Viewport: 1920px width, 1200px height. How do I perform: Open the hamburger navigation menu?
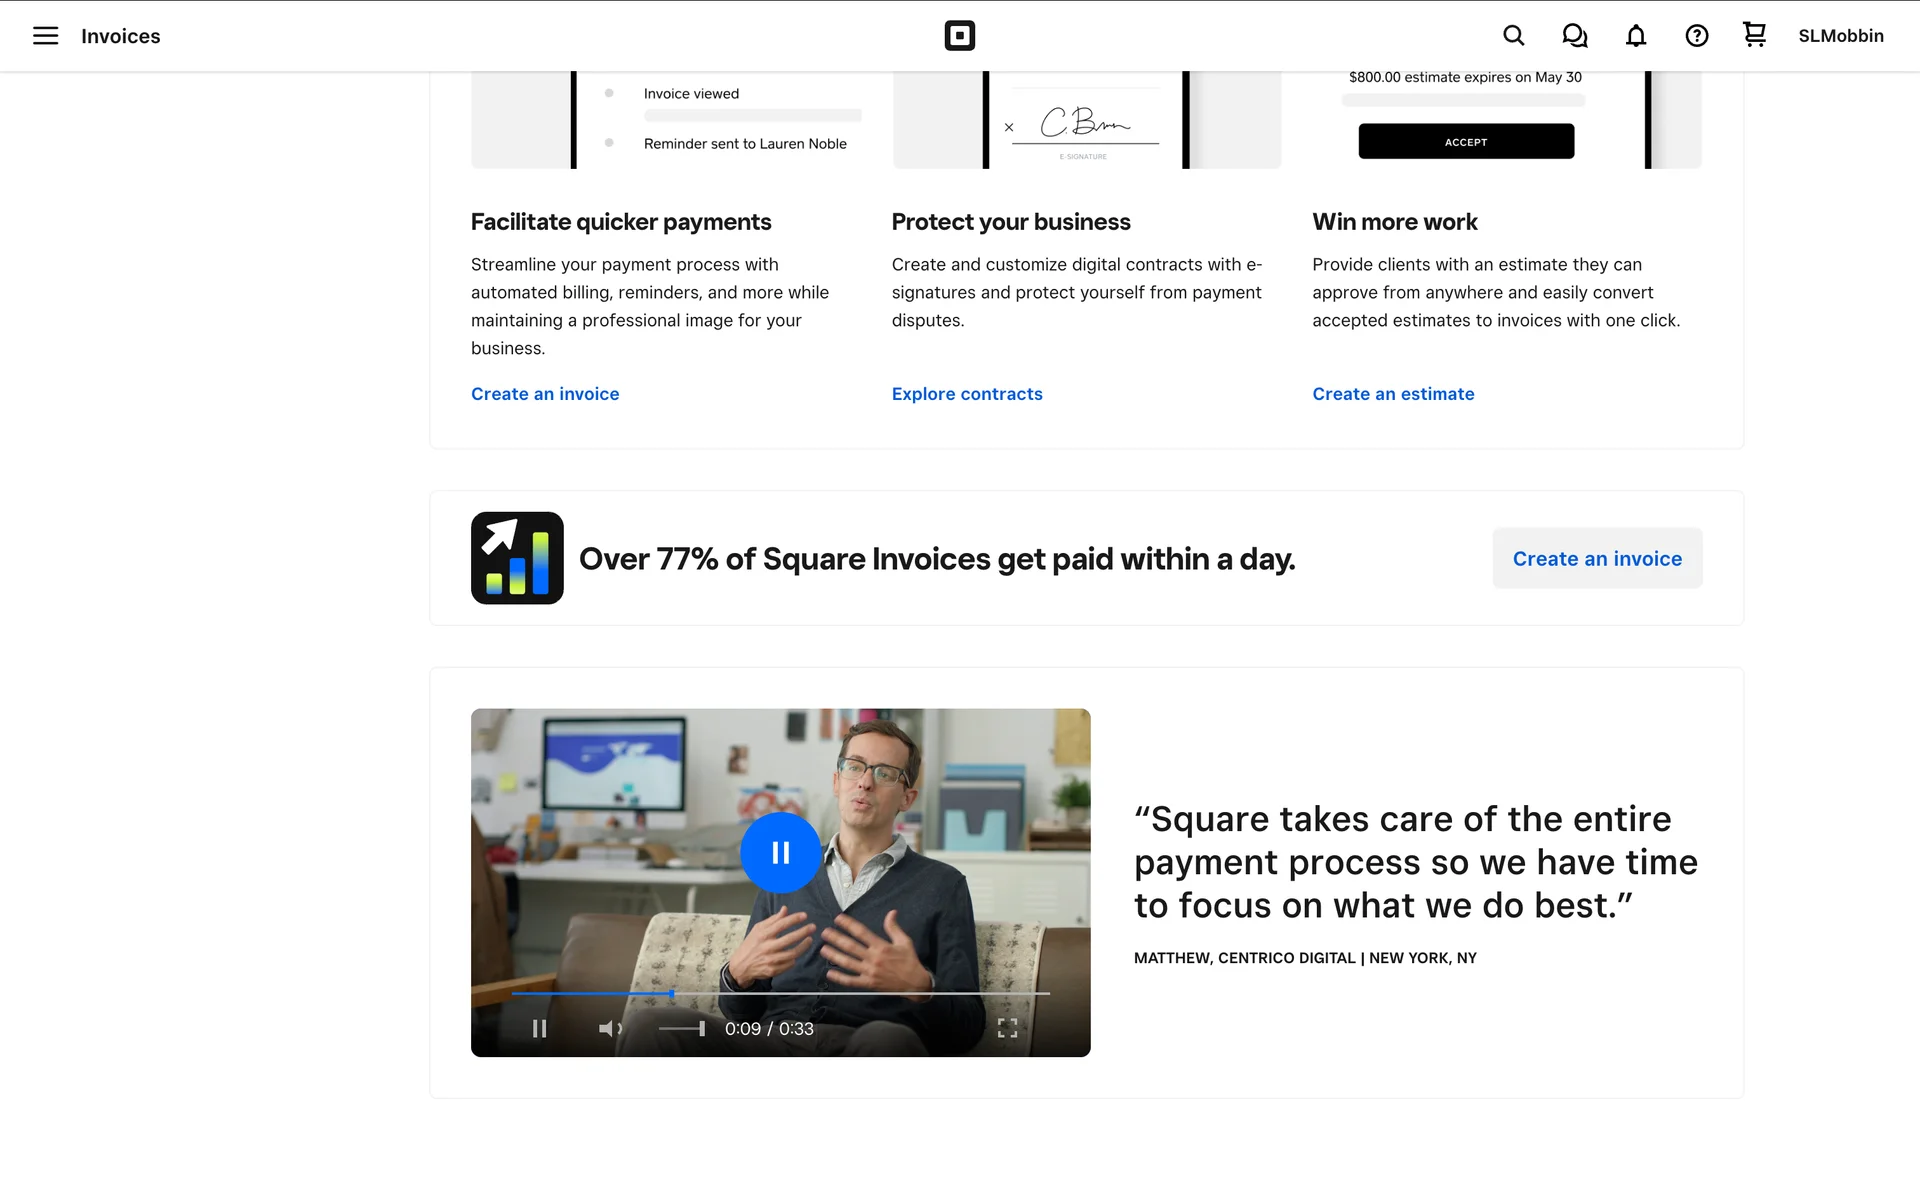pyautogui.click(x=45, y=36)
